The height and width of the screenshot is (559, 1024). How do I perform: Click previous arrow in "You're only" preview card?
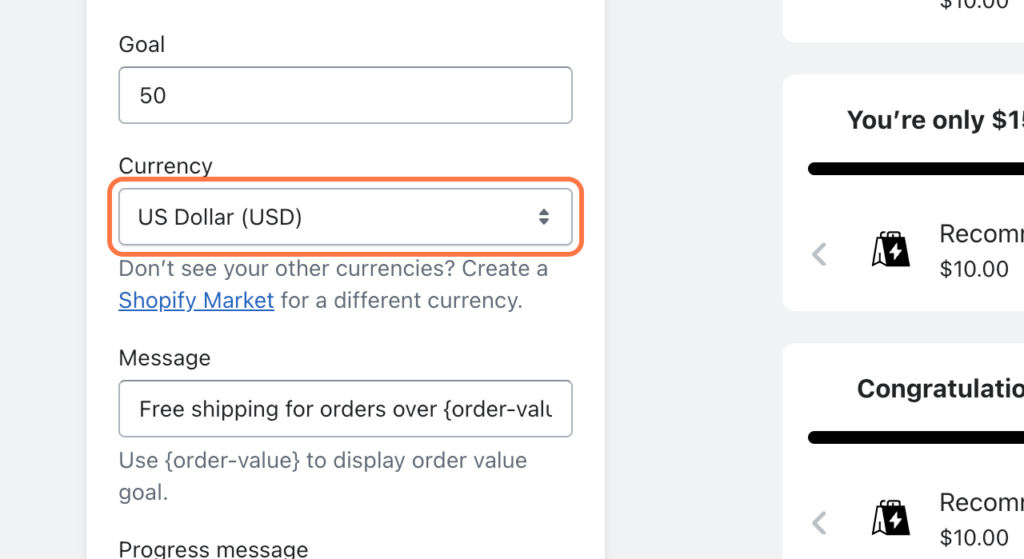point(819,254)
